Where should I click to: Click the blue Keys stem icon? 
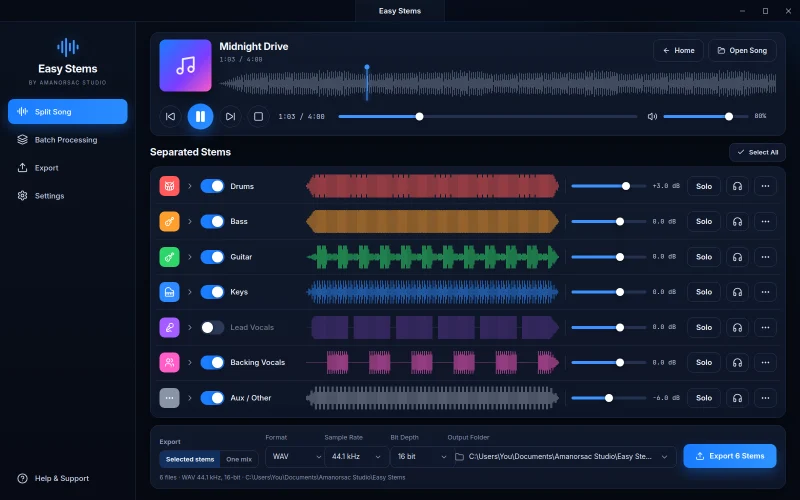pyautogui.click(x=169, y=292)
